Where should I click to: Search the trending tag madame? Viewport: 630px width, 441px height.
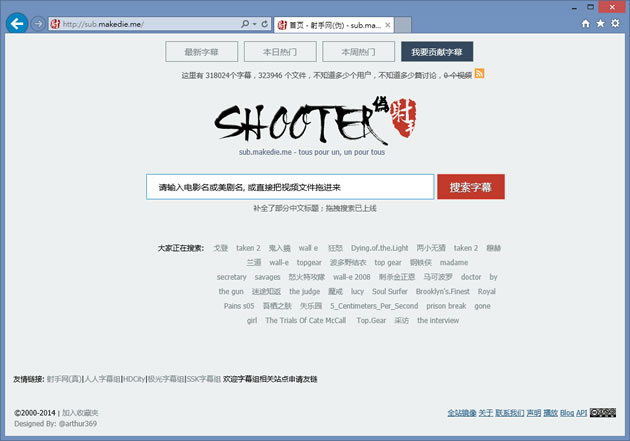pos(454,262)
